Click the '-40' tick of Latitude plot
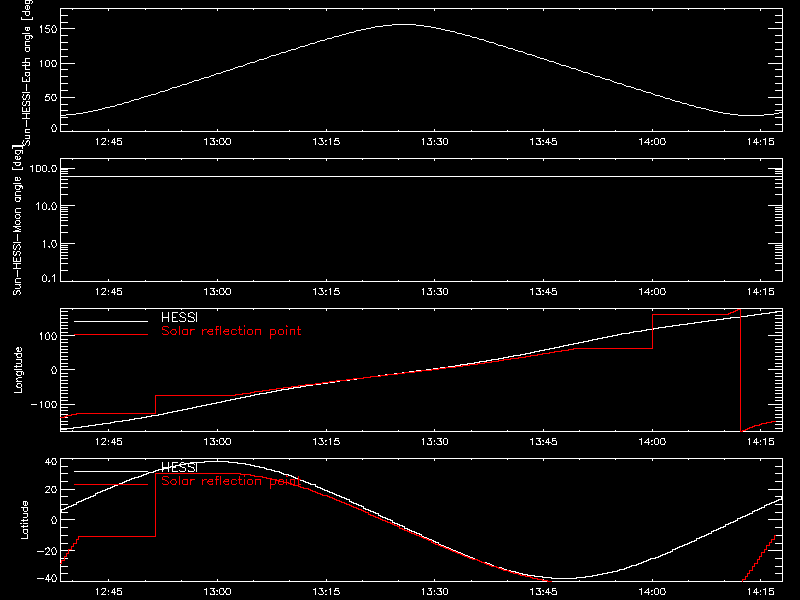800x600 pixels. (x=47, y=578)
